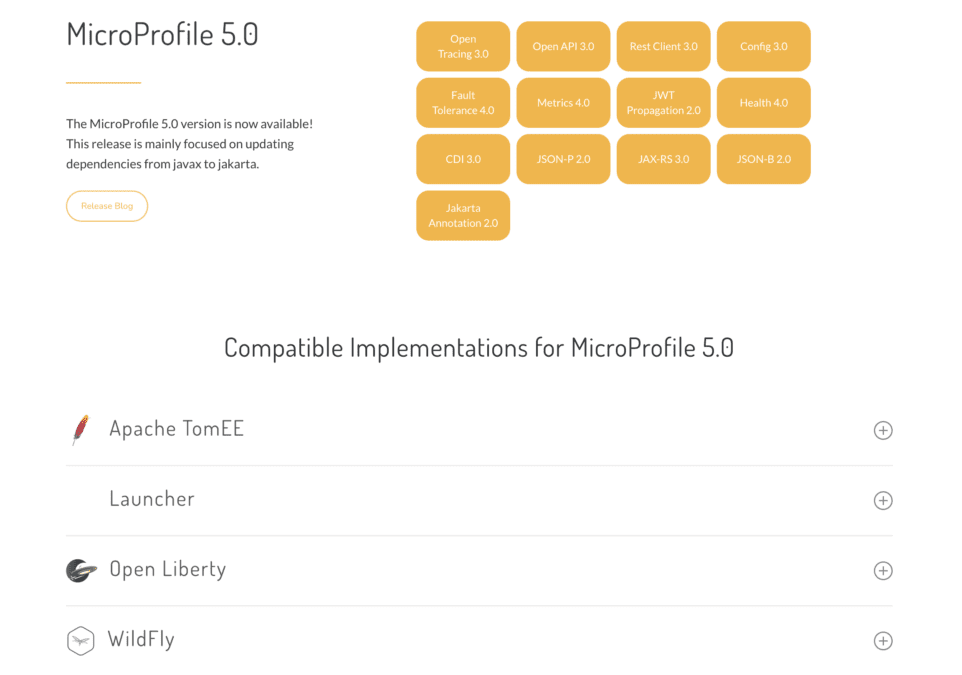Click the CDI 3.0 badge
Image resolution: width=962 pixels, height=675 pixels.
pos(463,158)
